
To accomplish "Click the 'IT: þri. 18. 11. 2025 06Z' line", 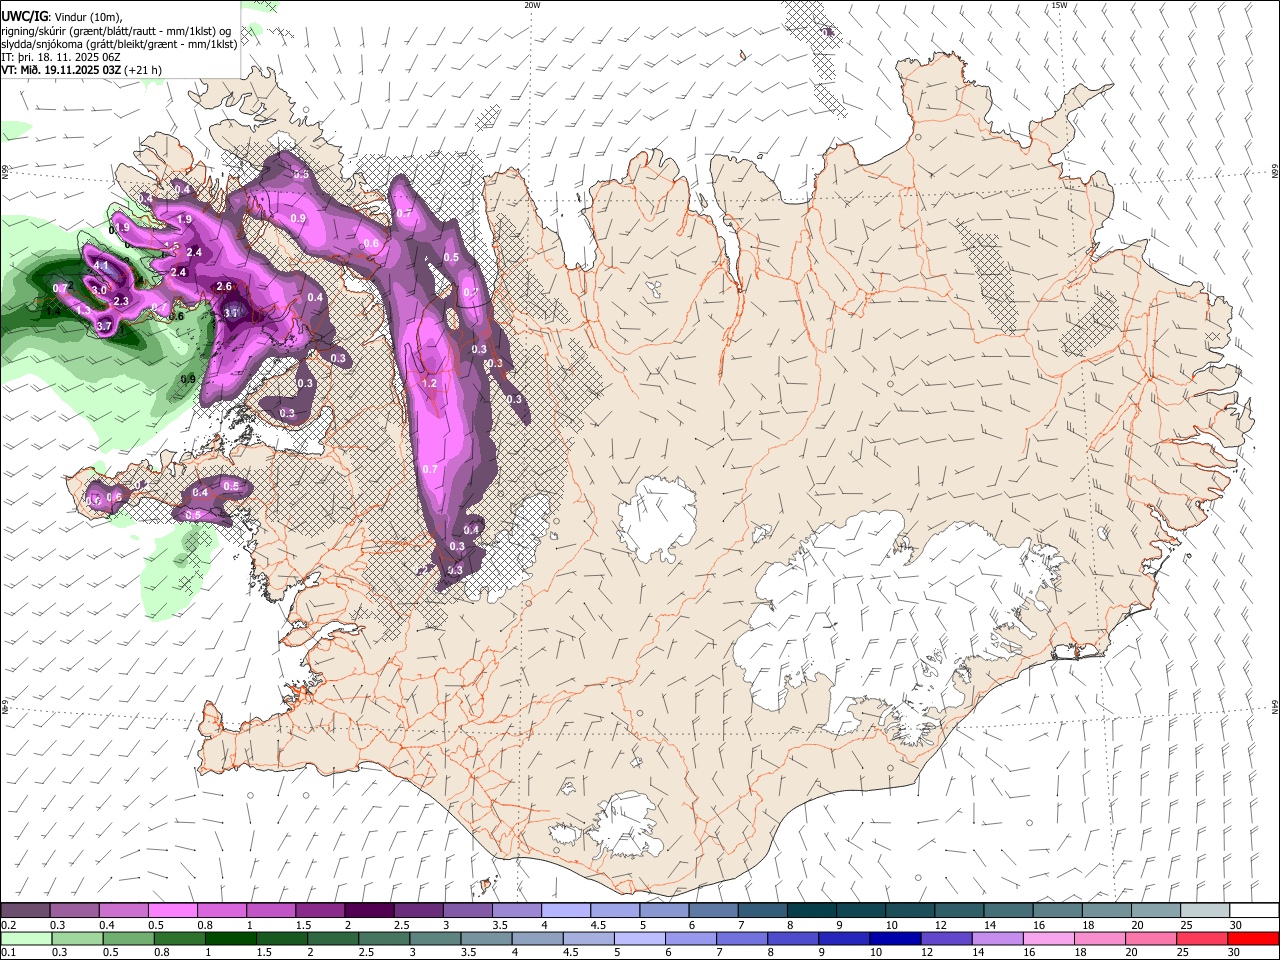I will click(x=61, y=57).
